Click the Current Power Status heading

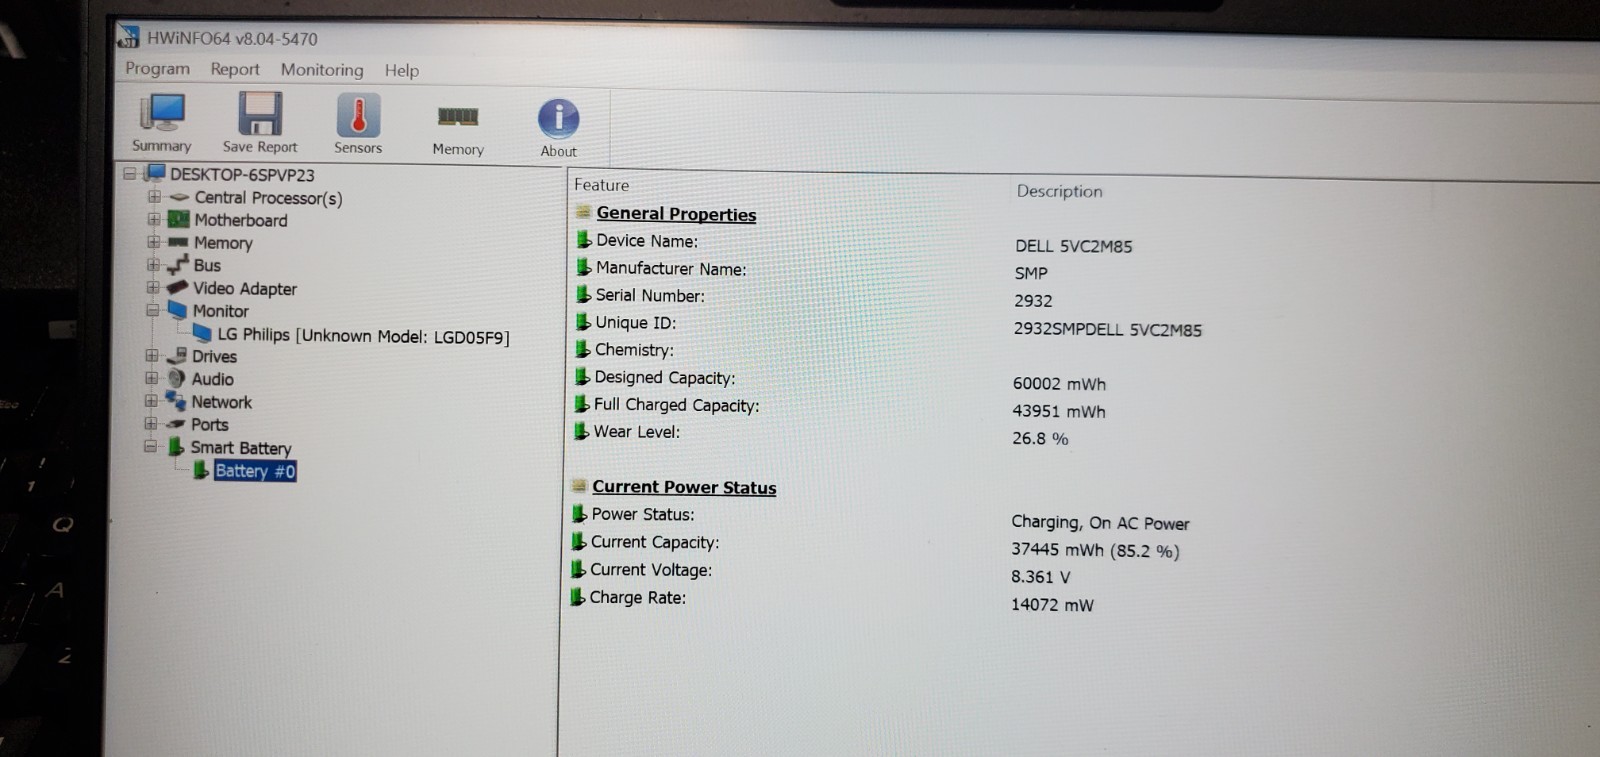click(x=684, y=487)
